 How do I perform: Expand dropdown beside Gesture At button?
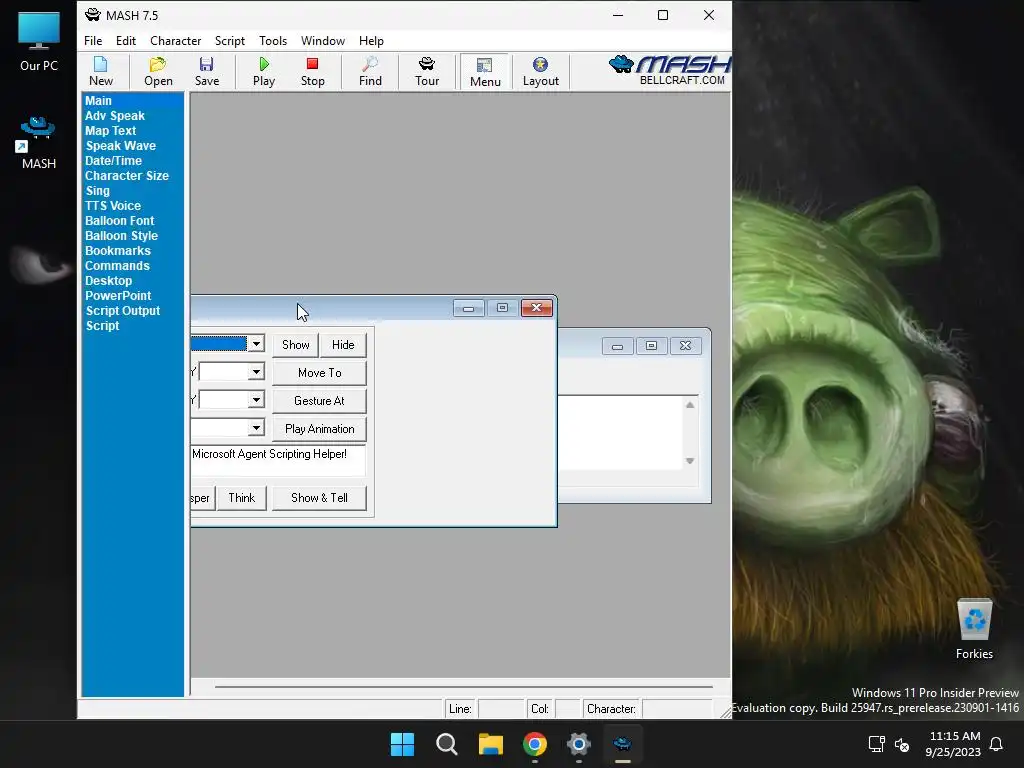pos(256,400)
